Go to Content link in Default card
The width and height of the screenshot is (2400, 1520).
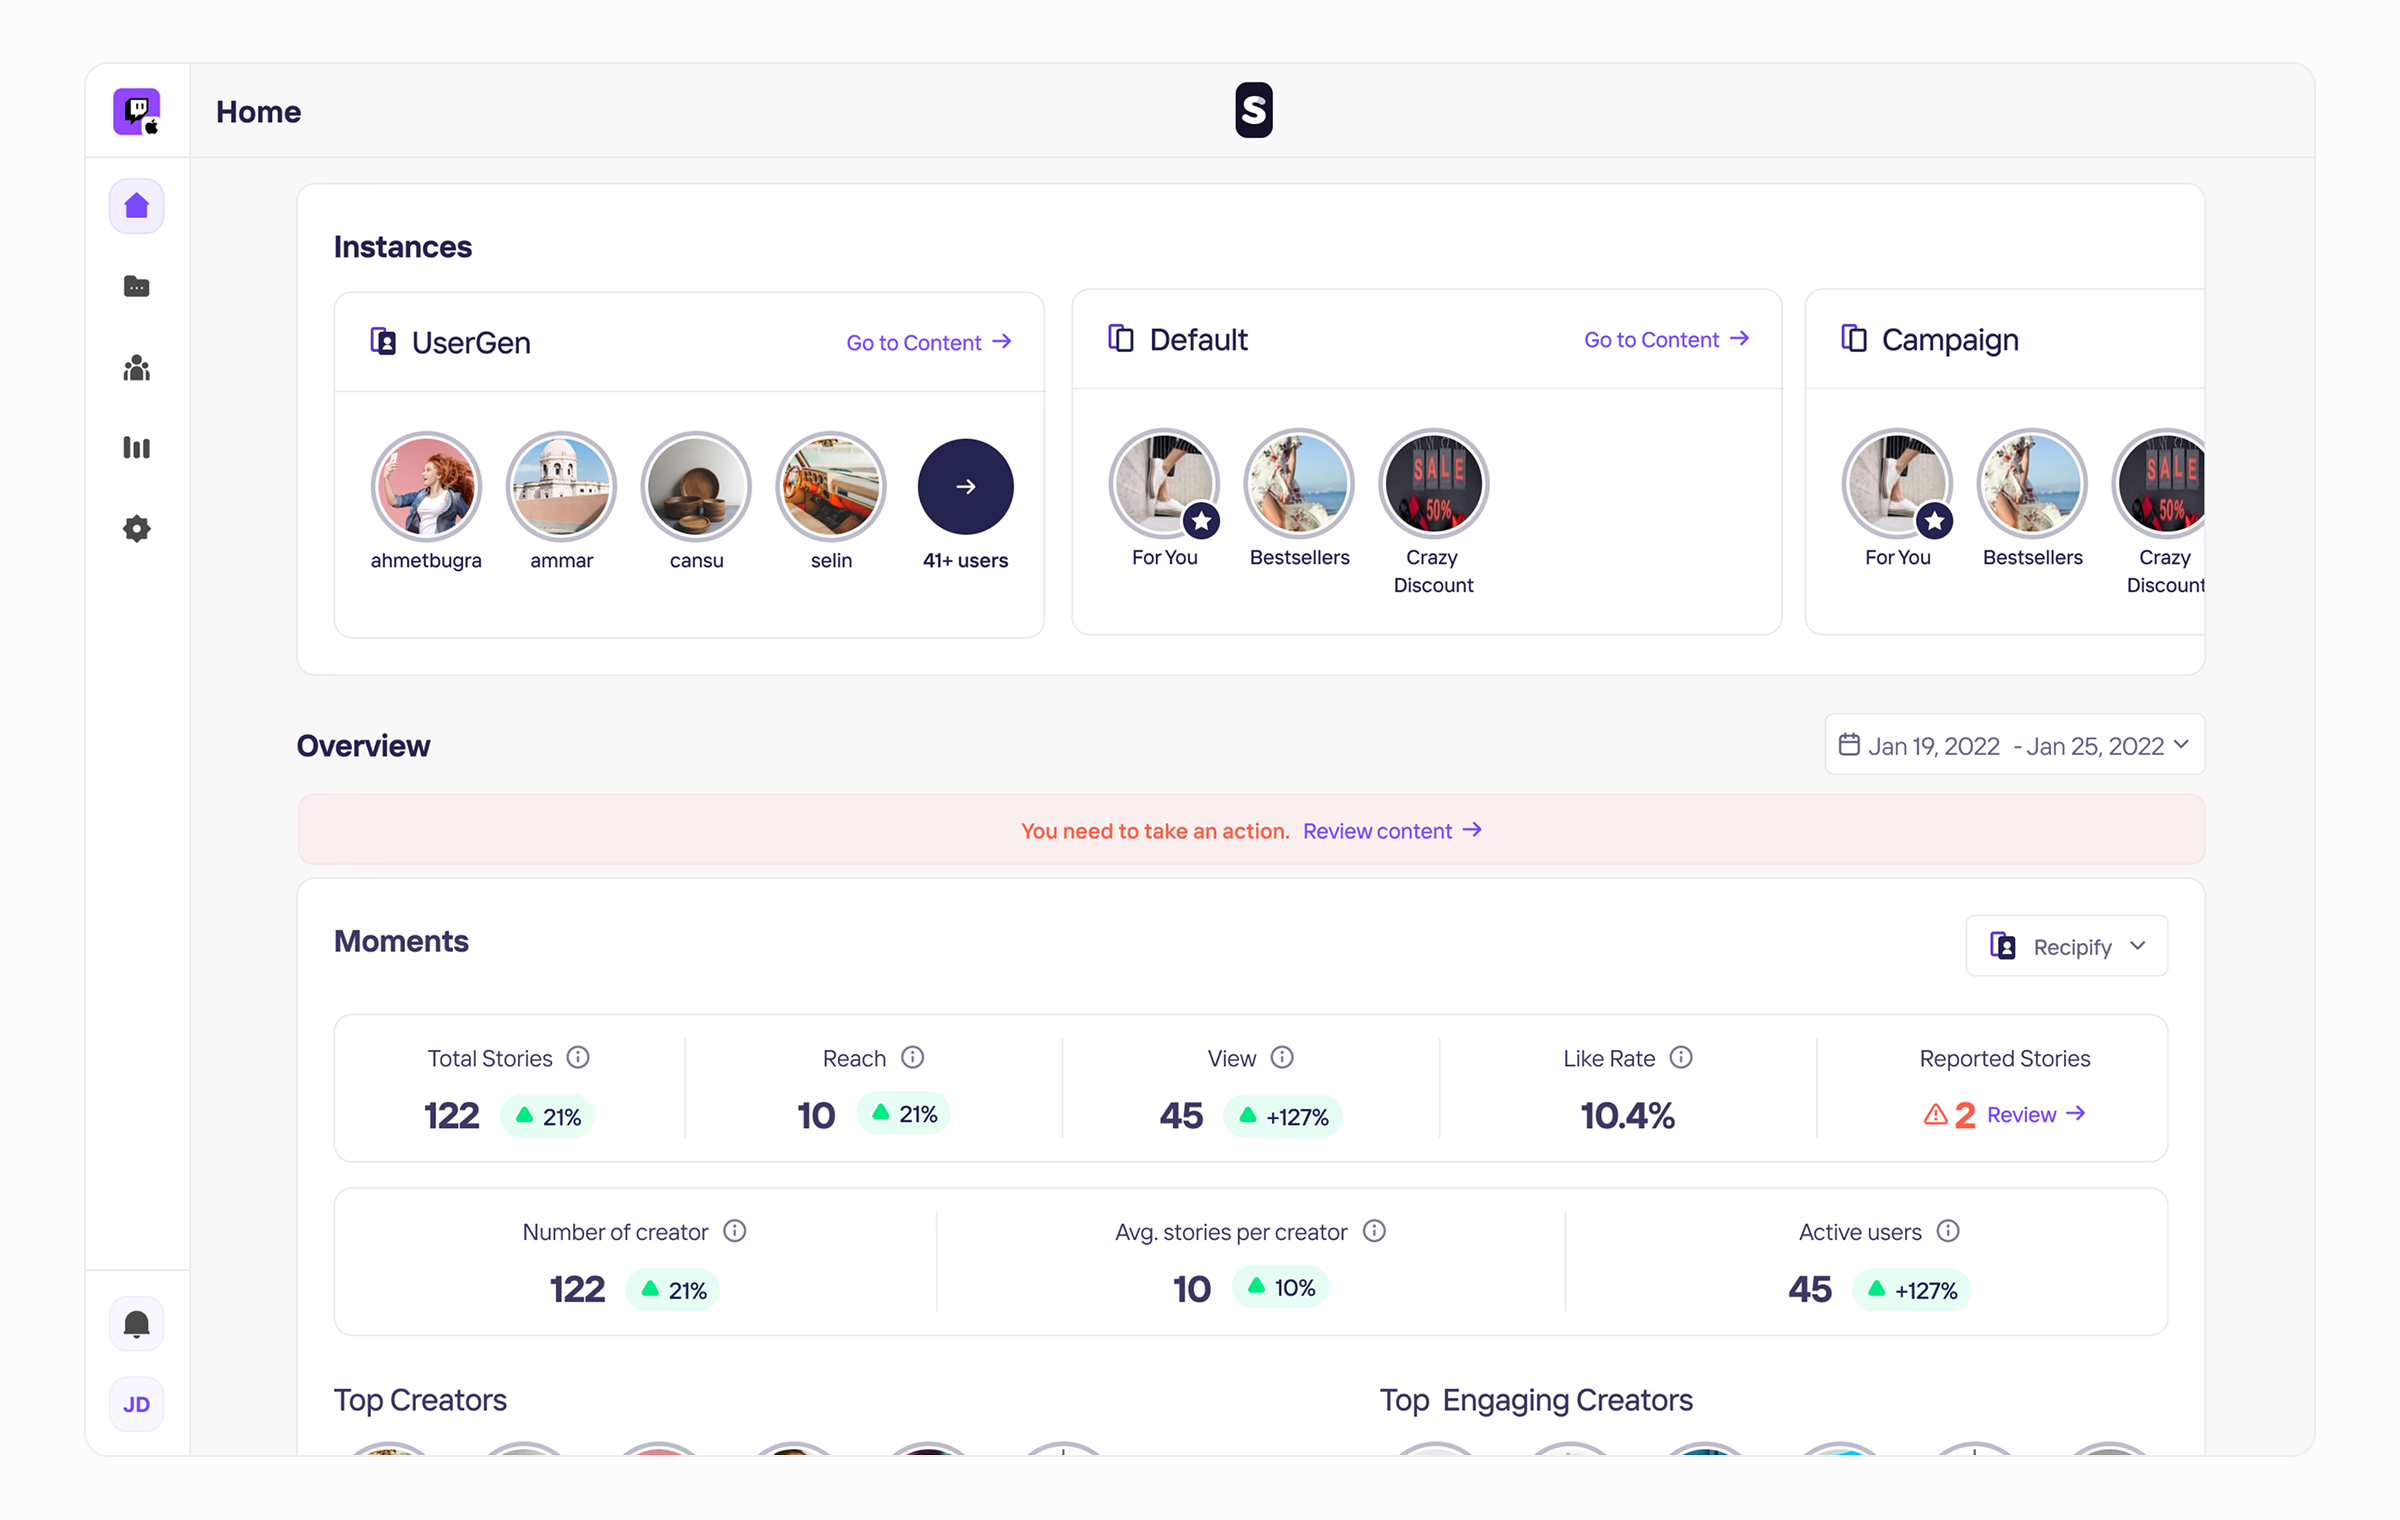tap(1666, 339)
